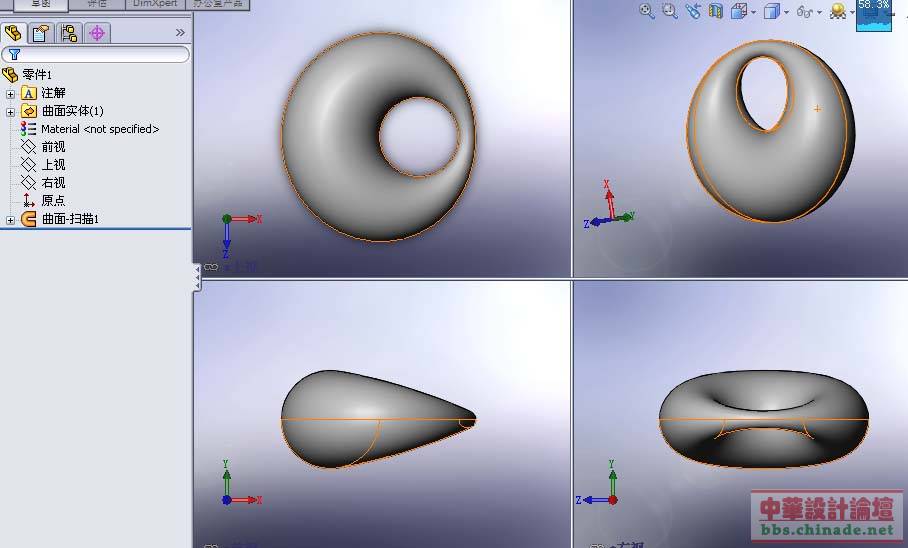This screenshot has width=908, height=548.
Task: Expand the 曲面-扫描1 feature
Action: click(10, 220)
